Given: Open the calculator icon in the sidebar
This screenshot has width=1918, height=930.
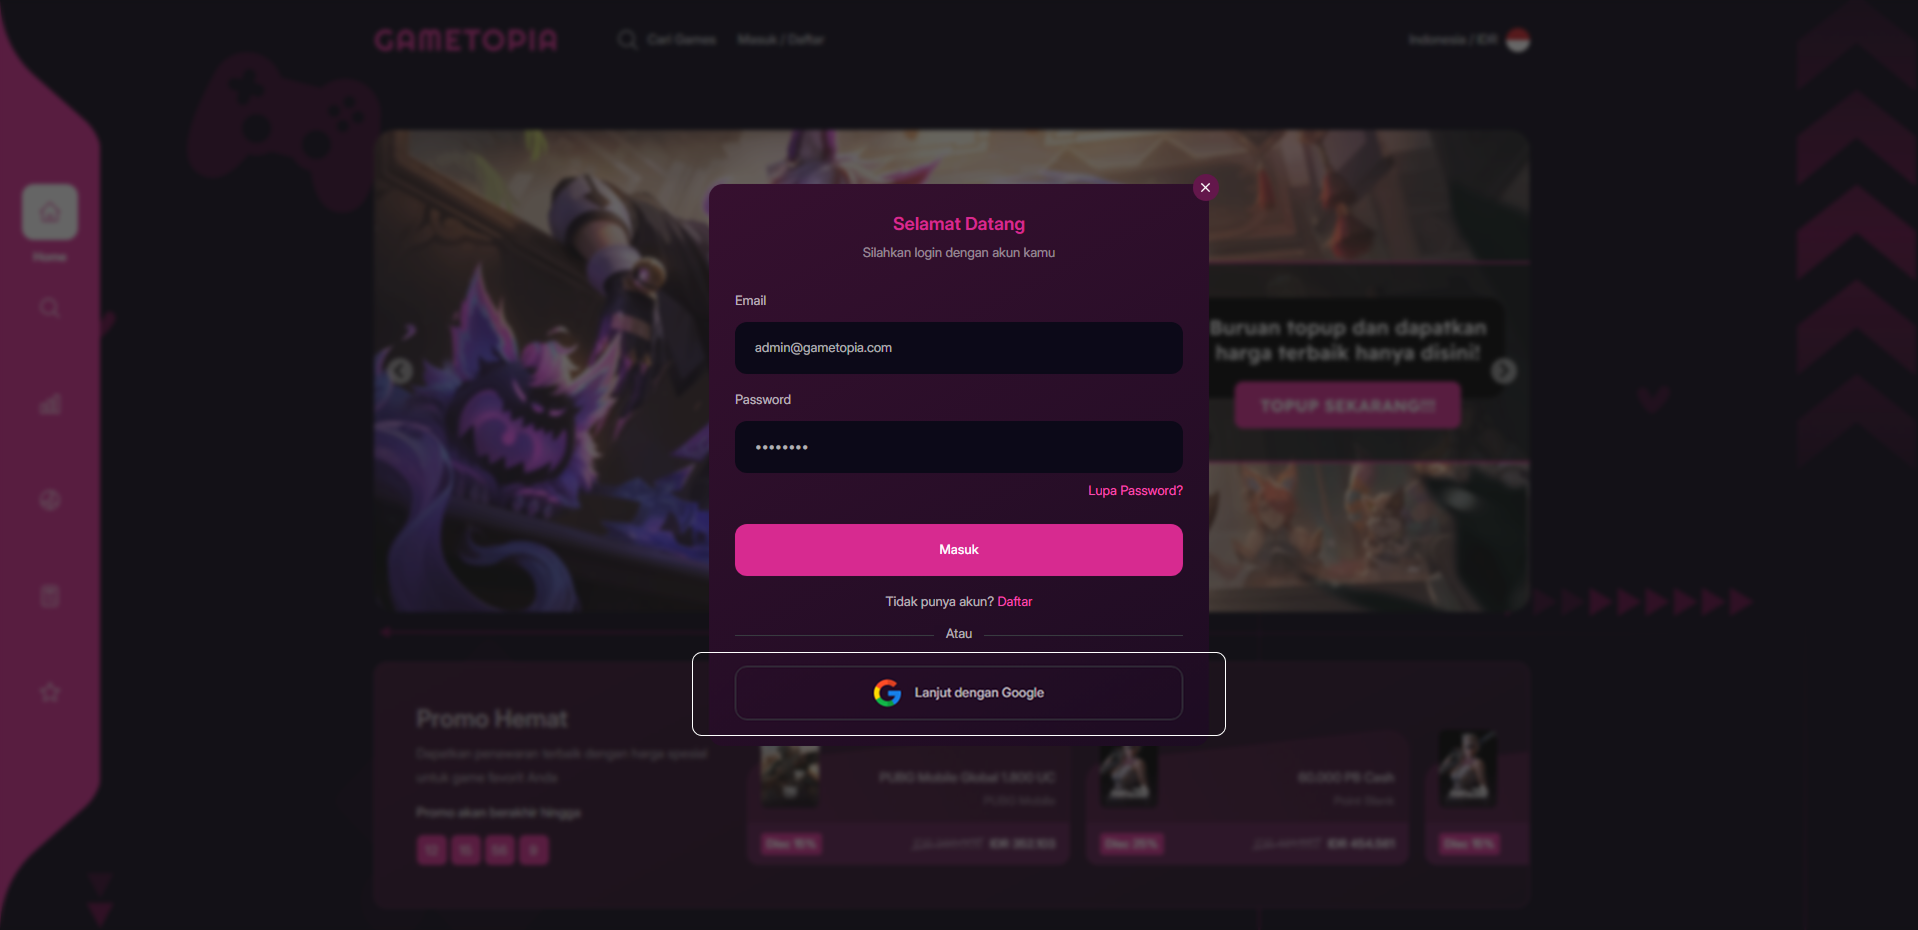Looking at the screenshot, I should click(50, 596).
